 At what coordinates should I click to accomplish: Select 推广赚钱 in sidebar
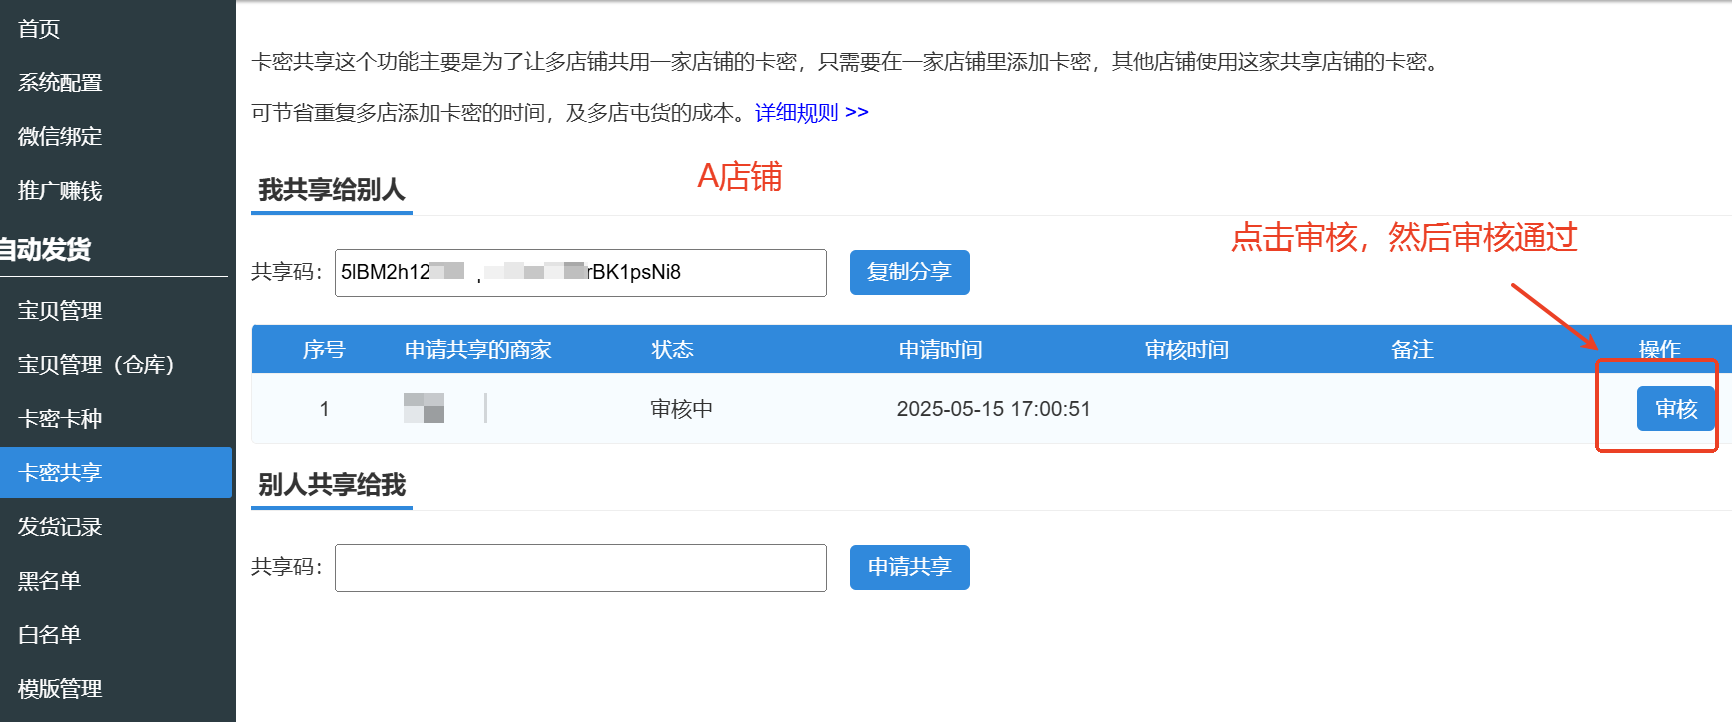point(60,191)
